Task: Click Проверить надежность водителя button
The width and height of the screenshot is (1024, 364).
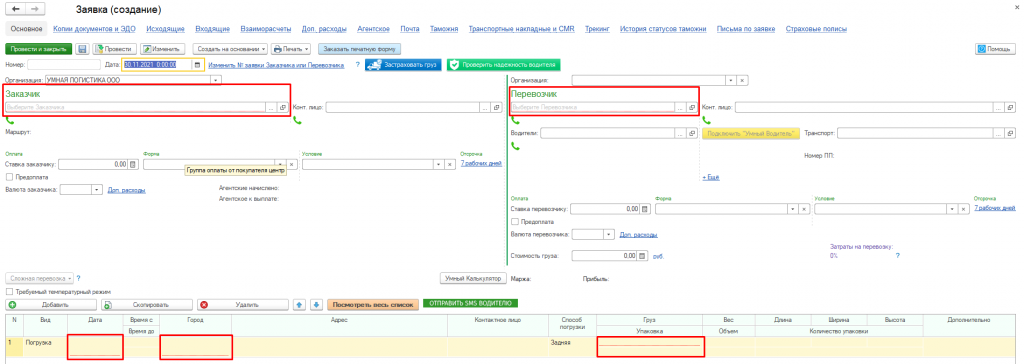Action: click(x=504, y=65)
